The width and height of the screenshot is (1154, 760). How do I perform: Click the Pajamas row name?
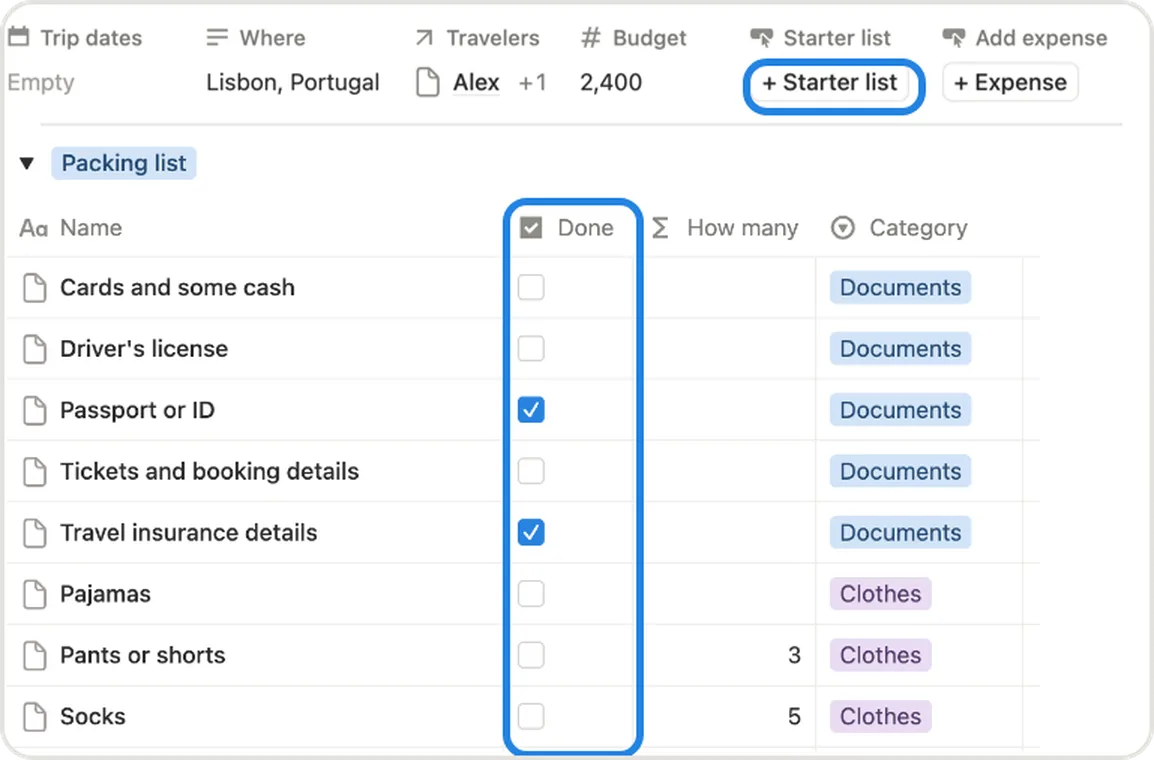tap(105, 594)
